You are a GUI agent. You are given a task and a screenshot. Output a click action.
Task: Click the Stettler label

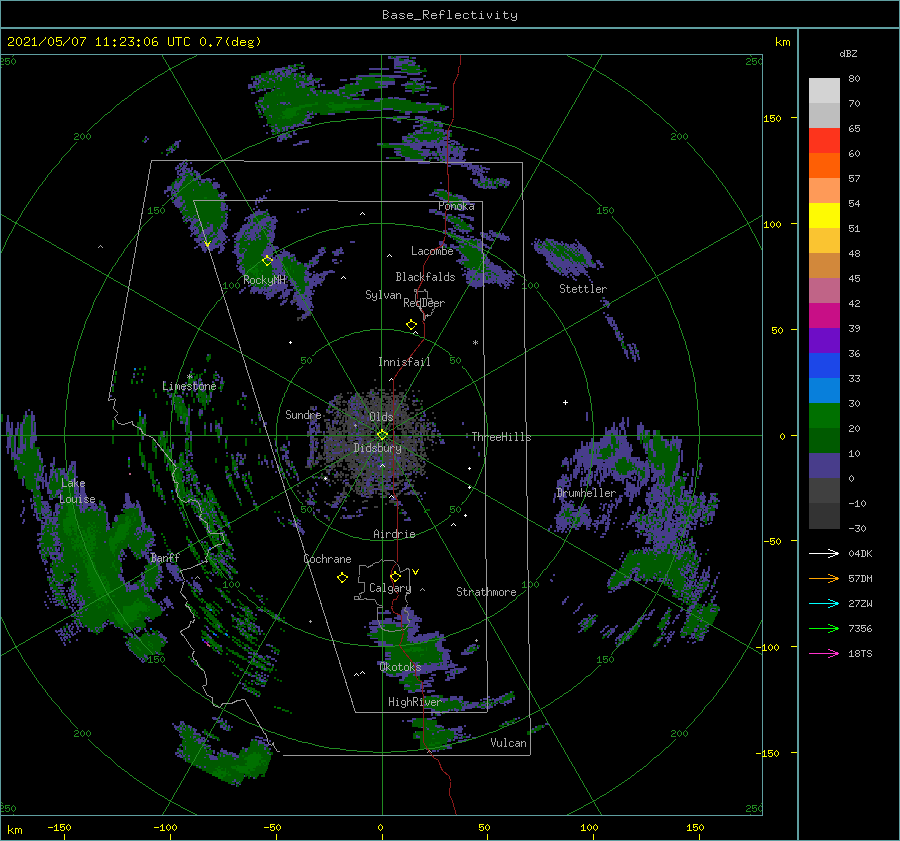pos(583,289)
